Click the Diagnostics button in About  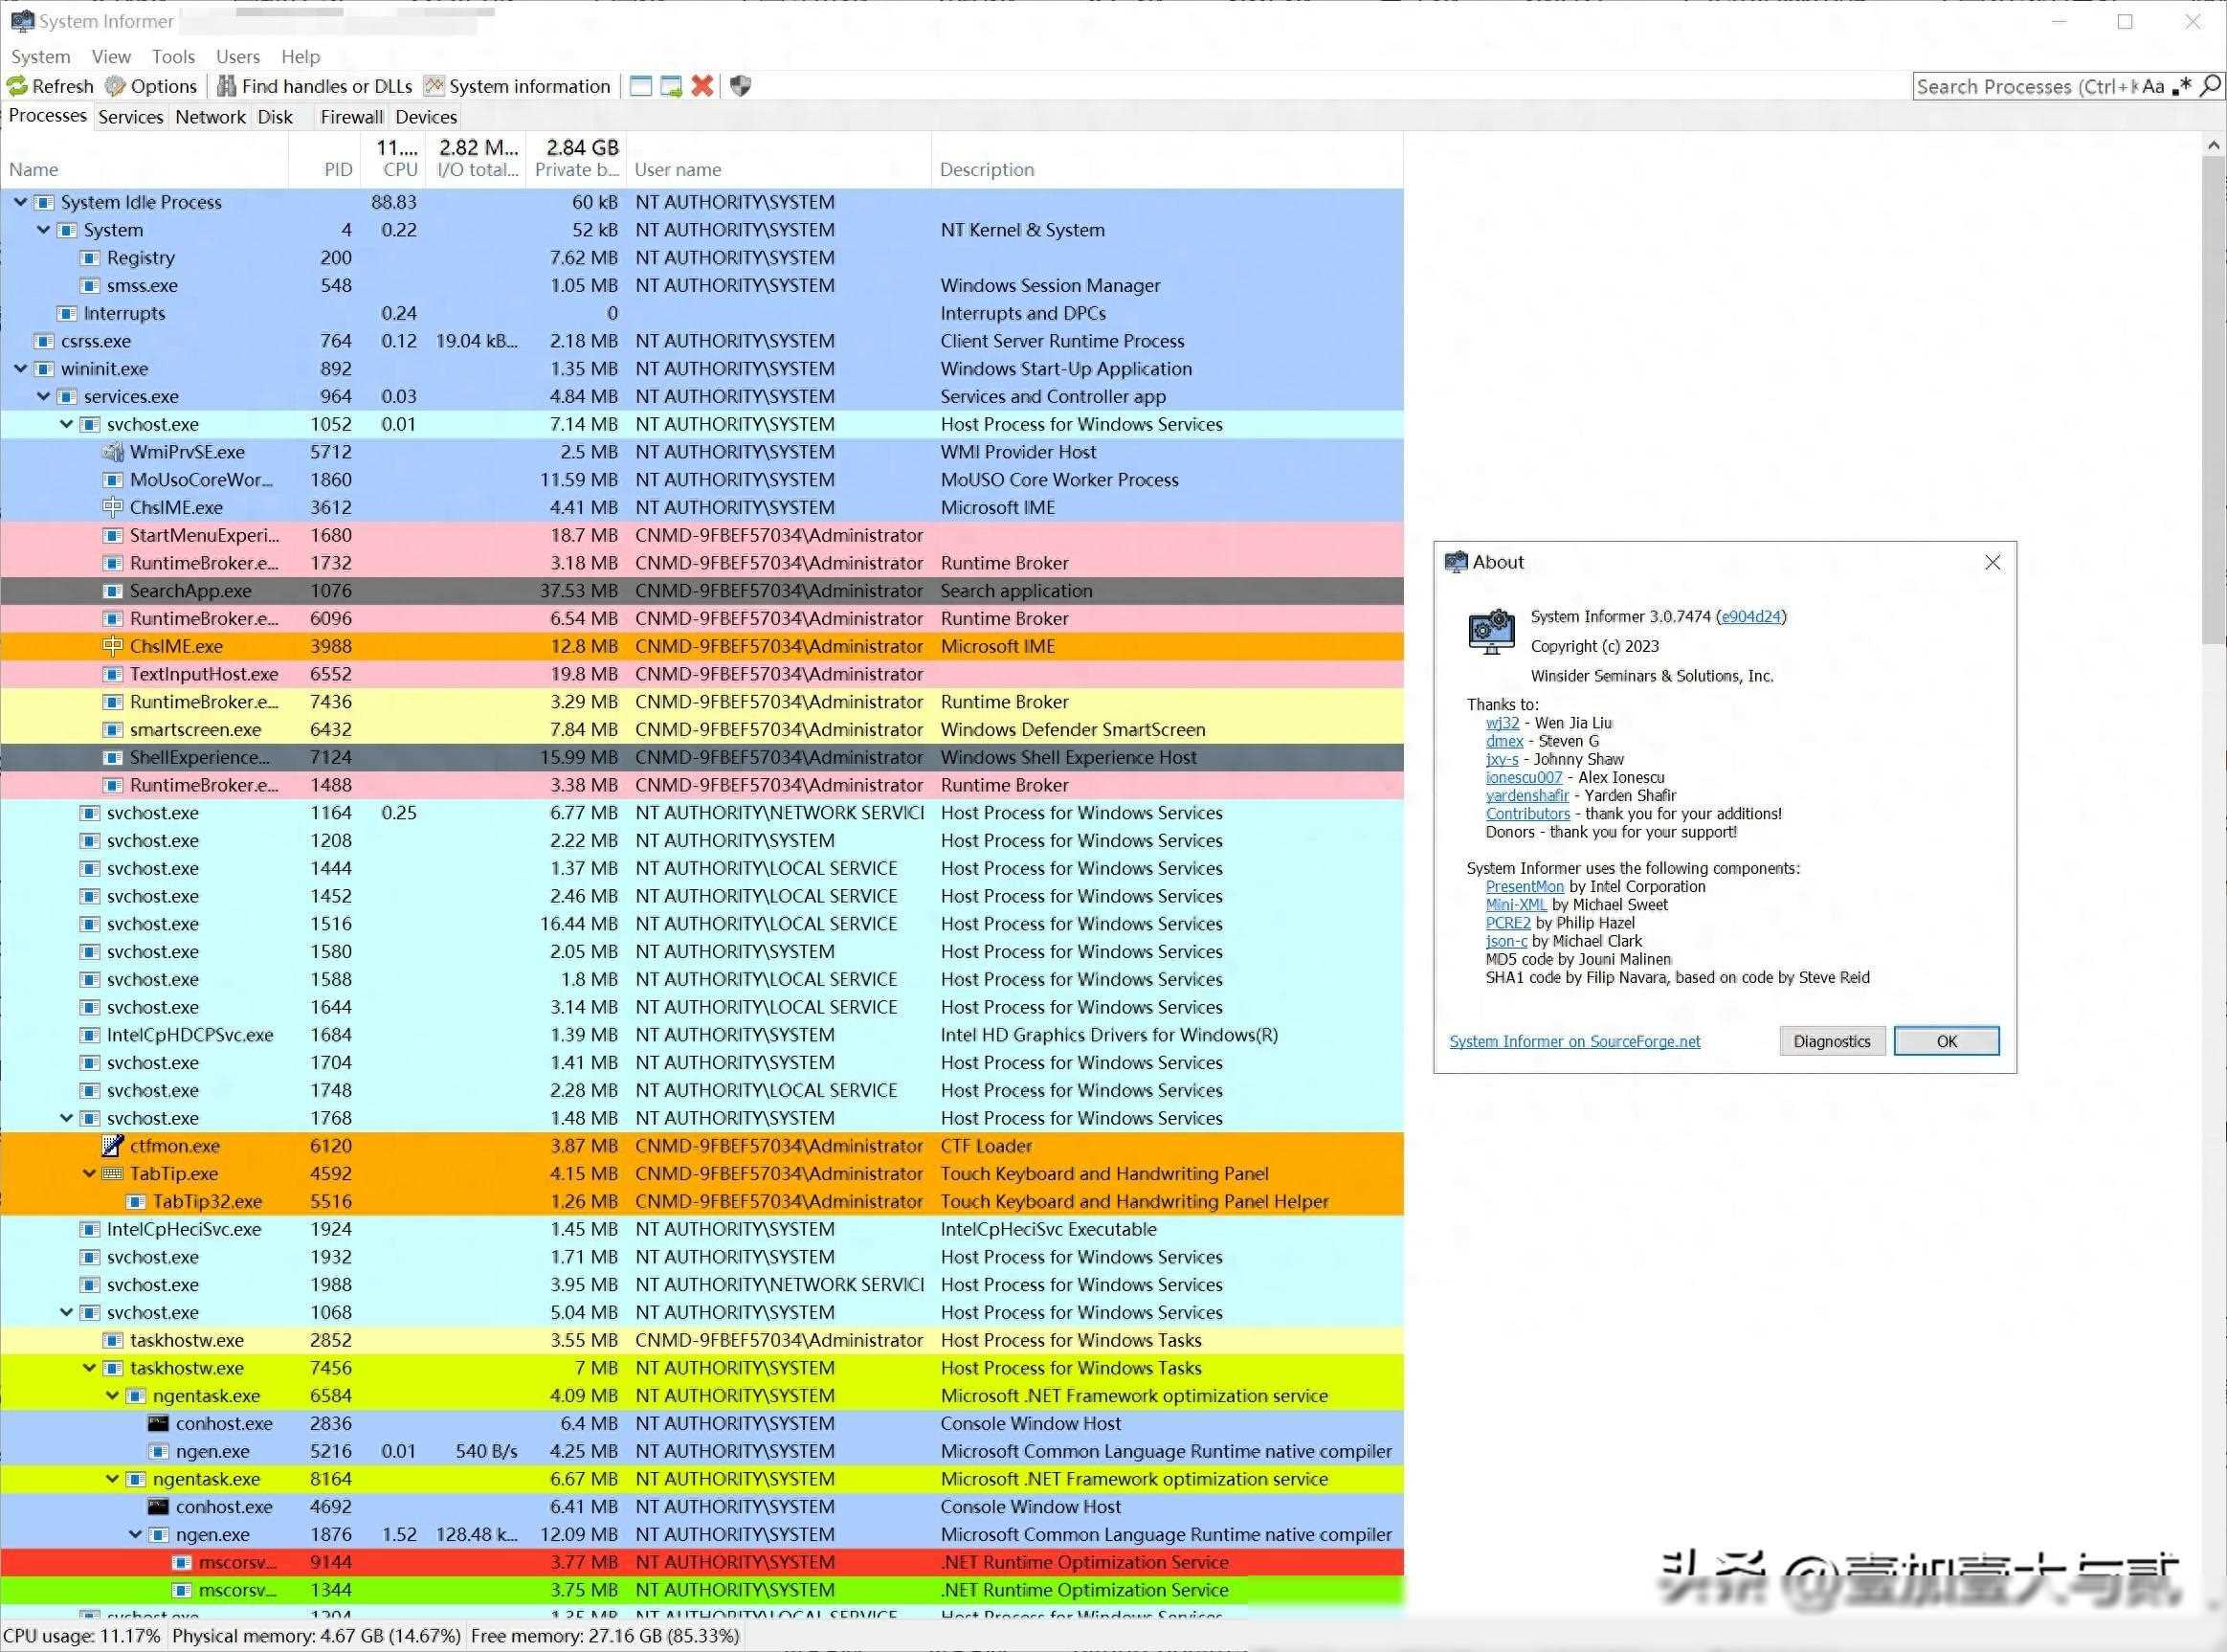[1831, 1041]
